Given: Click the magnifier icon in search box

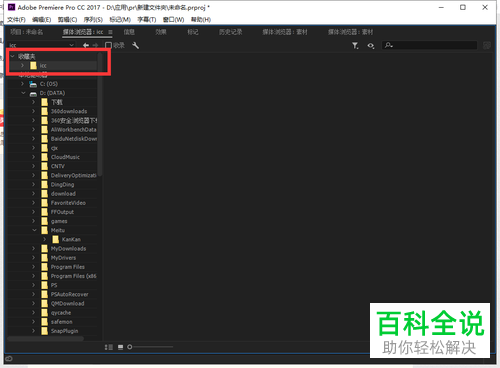Looking at the screenshot, I should pos(388,45).
